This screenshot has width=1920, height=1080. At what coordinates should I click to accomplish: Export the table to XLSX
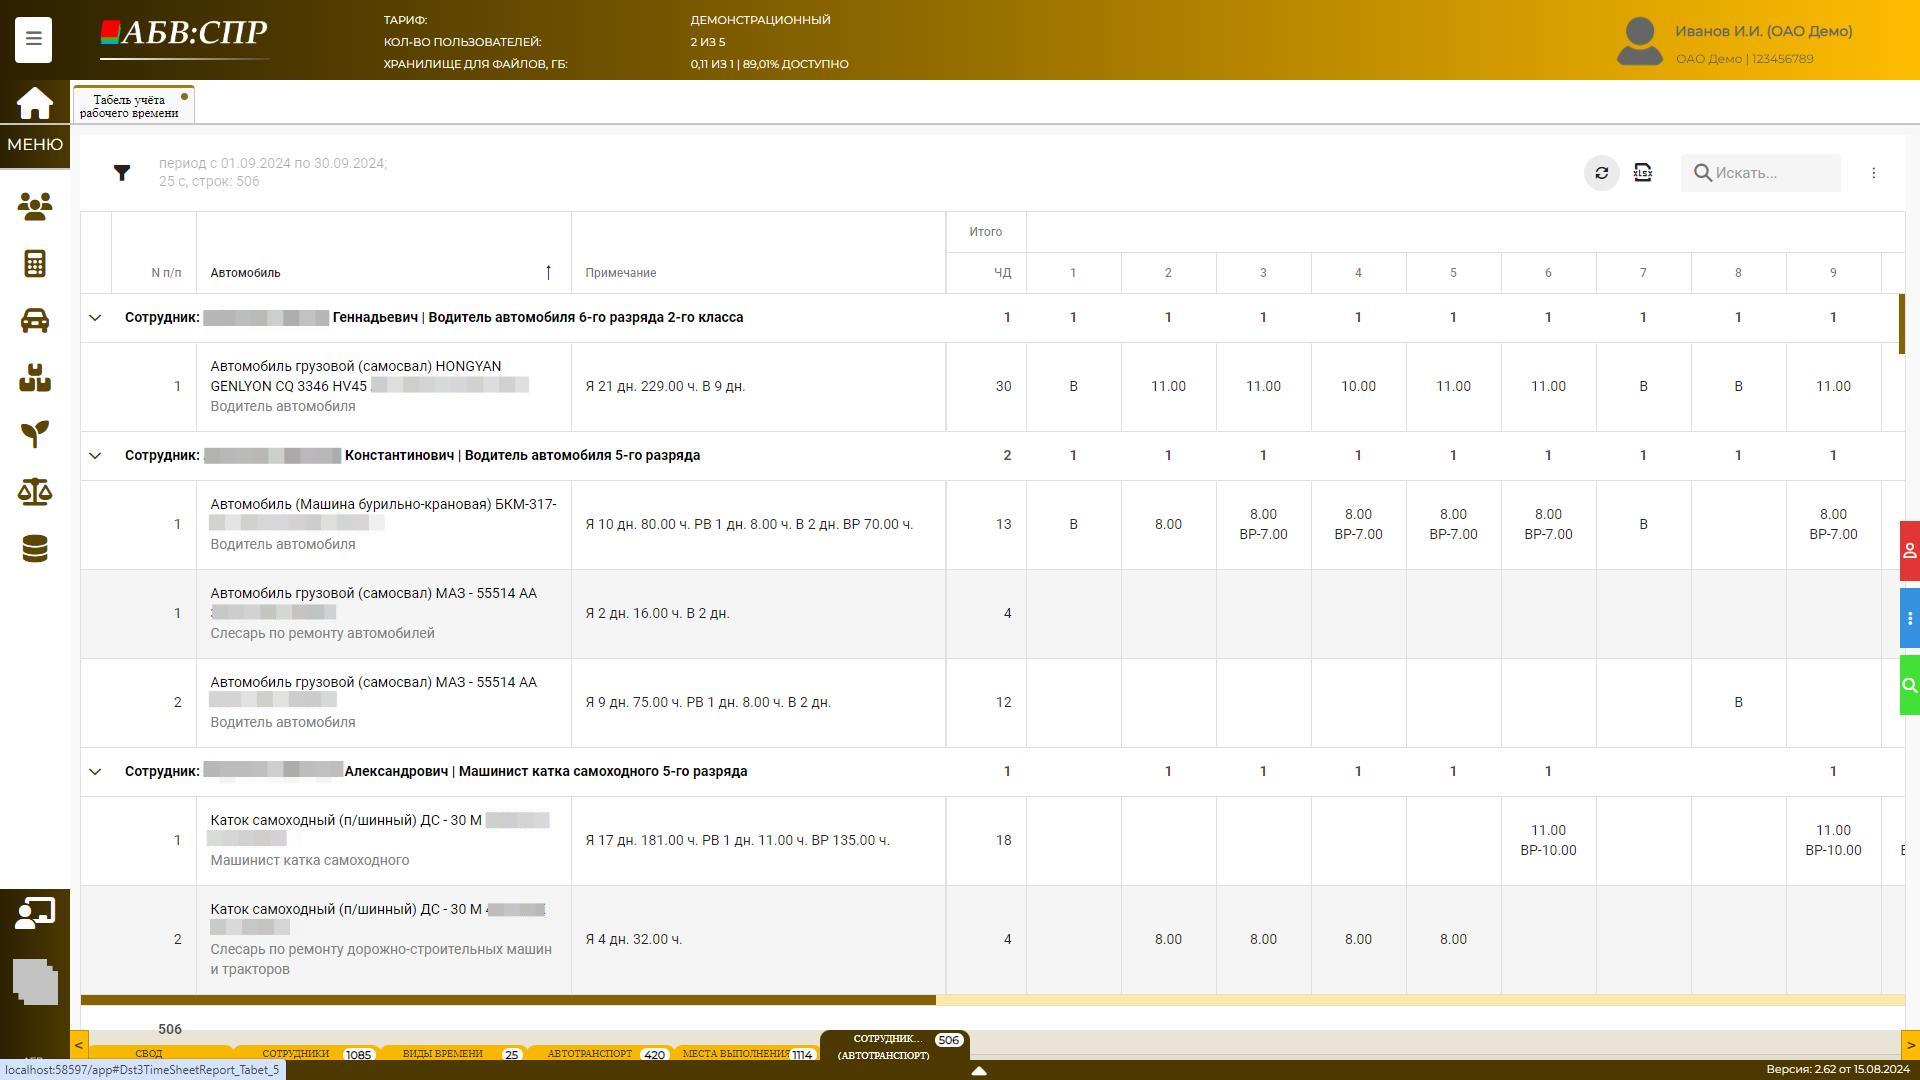[x=1643, y=173]
